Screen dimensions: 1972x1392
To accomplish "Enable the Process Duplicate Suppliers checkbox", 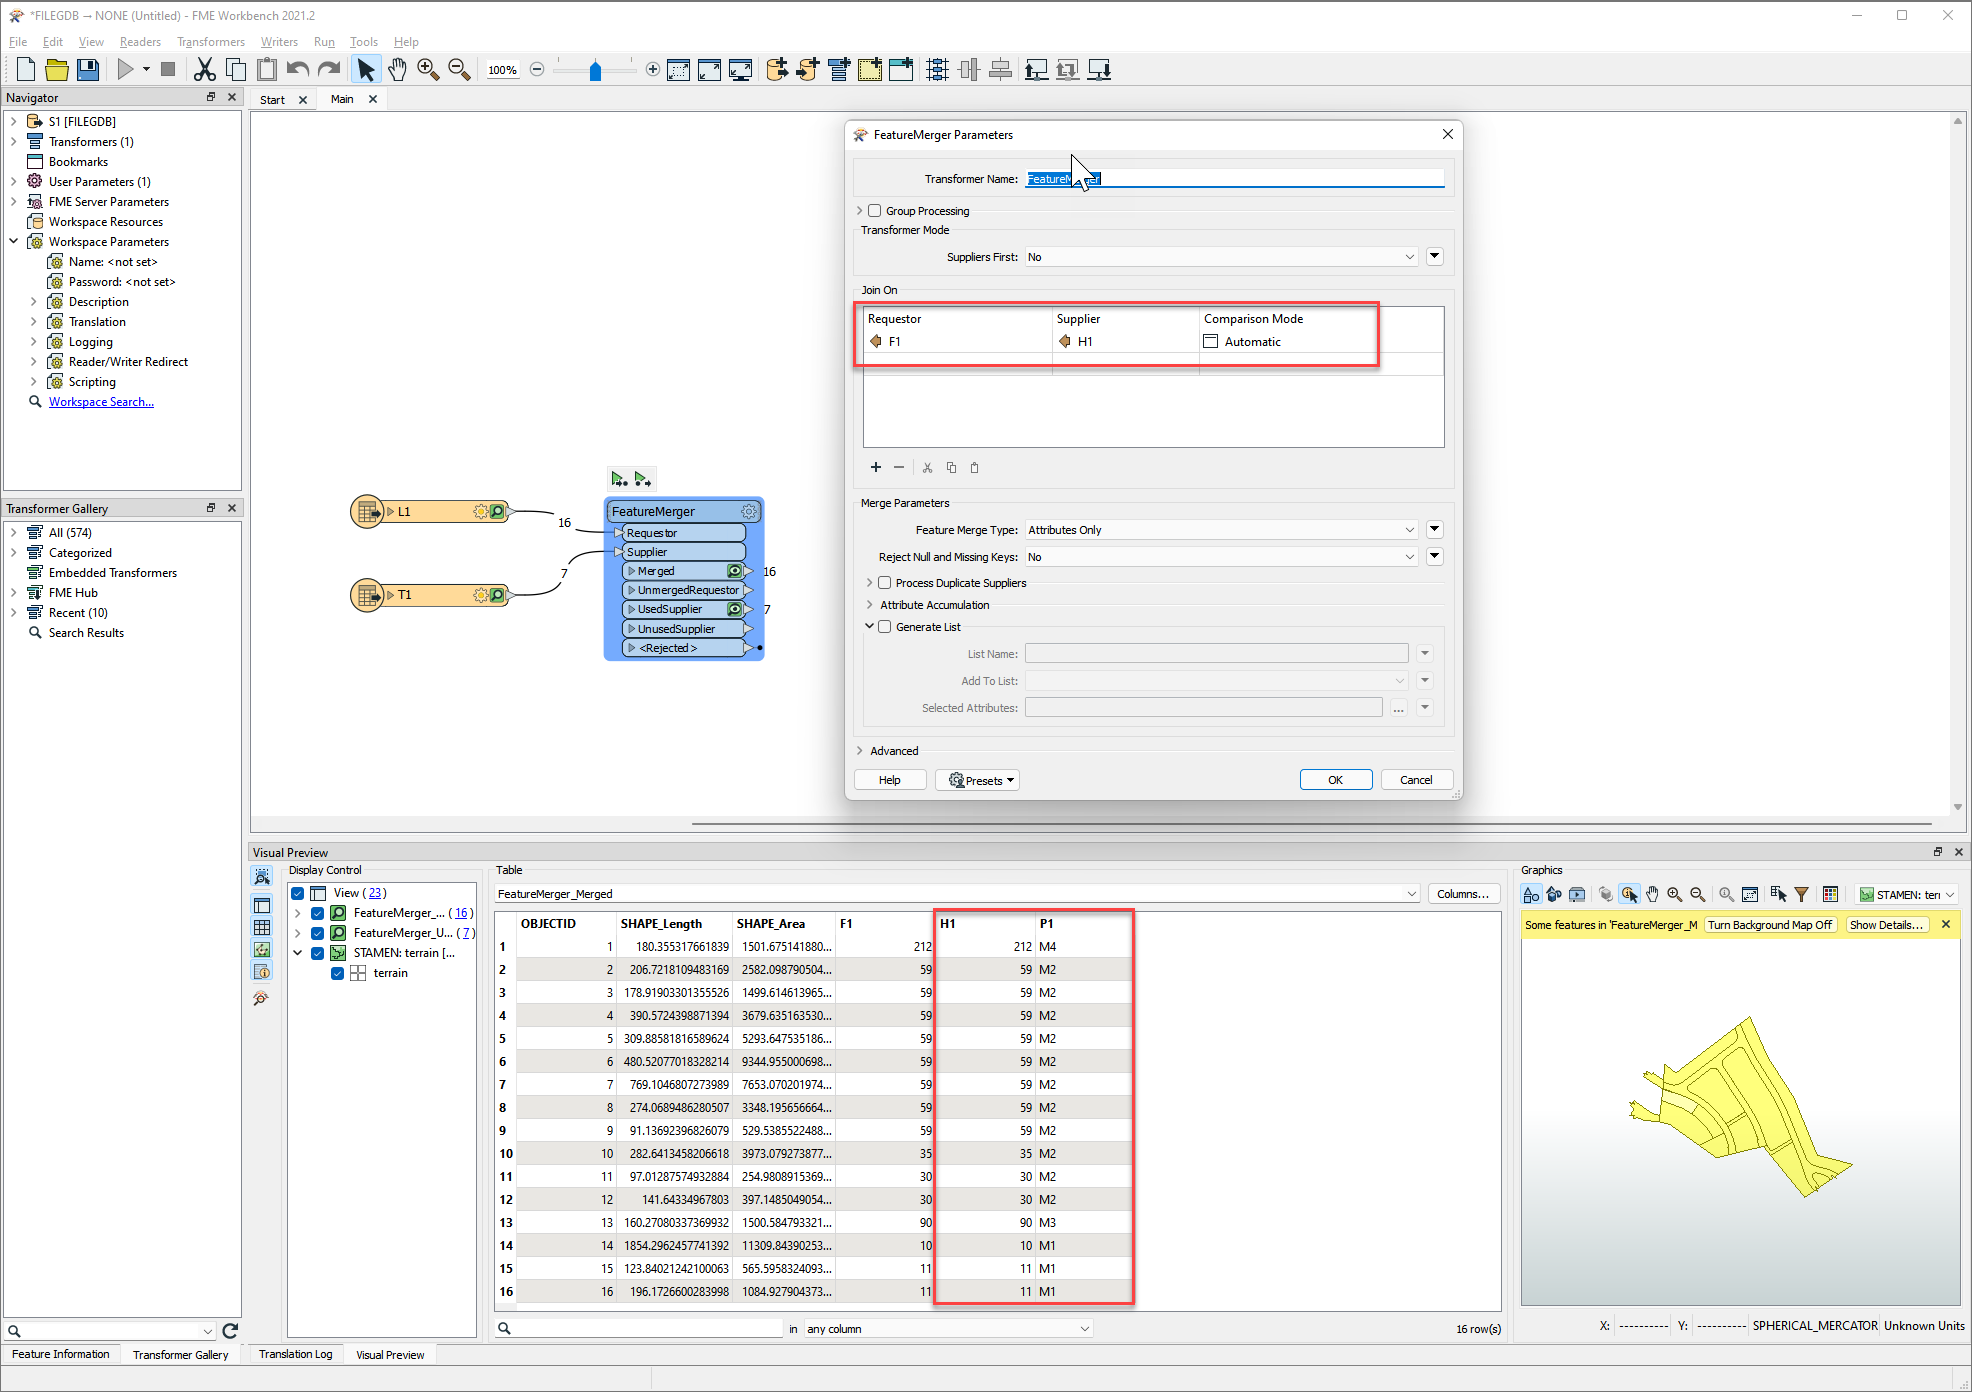I will point(885,583).
